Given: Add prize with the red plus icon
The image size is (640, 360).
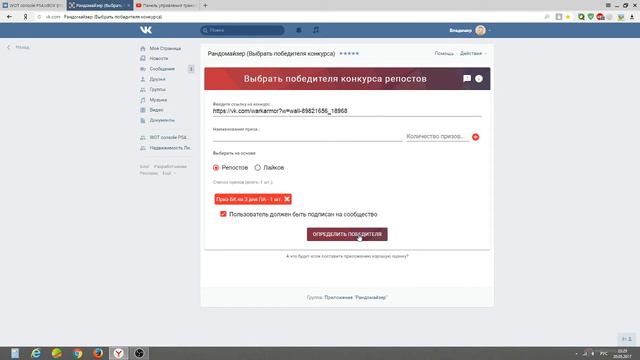Looking at the screenshot, I should (476, 137).
